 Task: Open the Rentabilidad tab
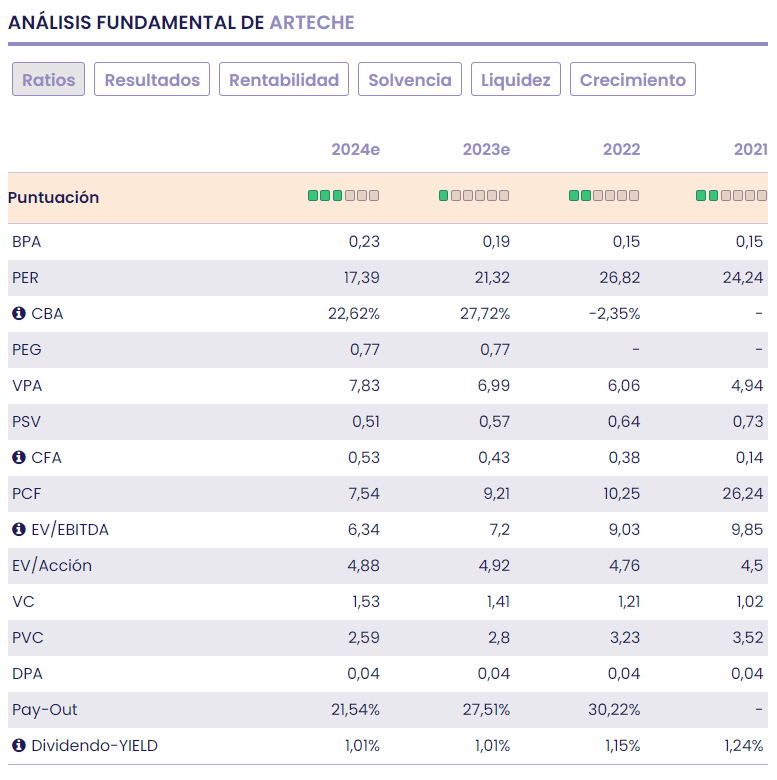tap(284, 80)
